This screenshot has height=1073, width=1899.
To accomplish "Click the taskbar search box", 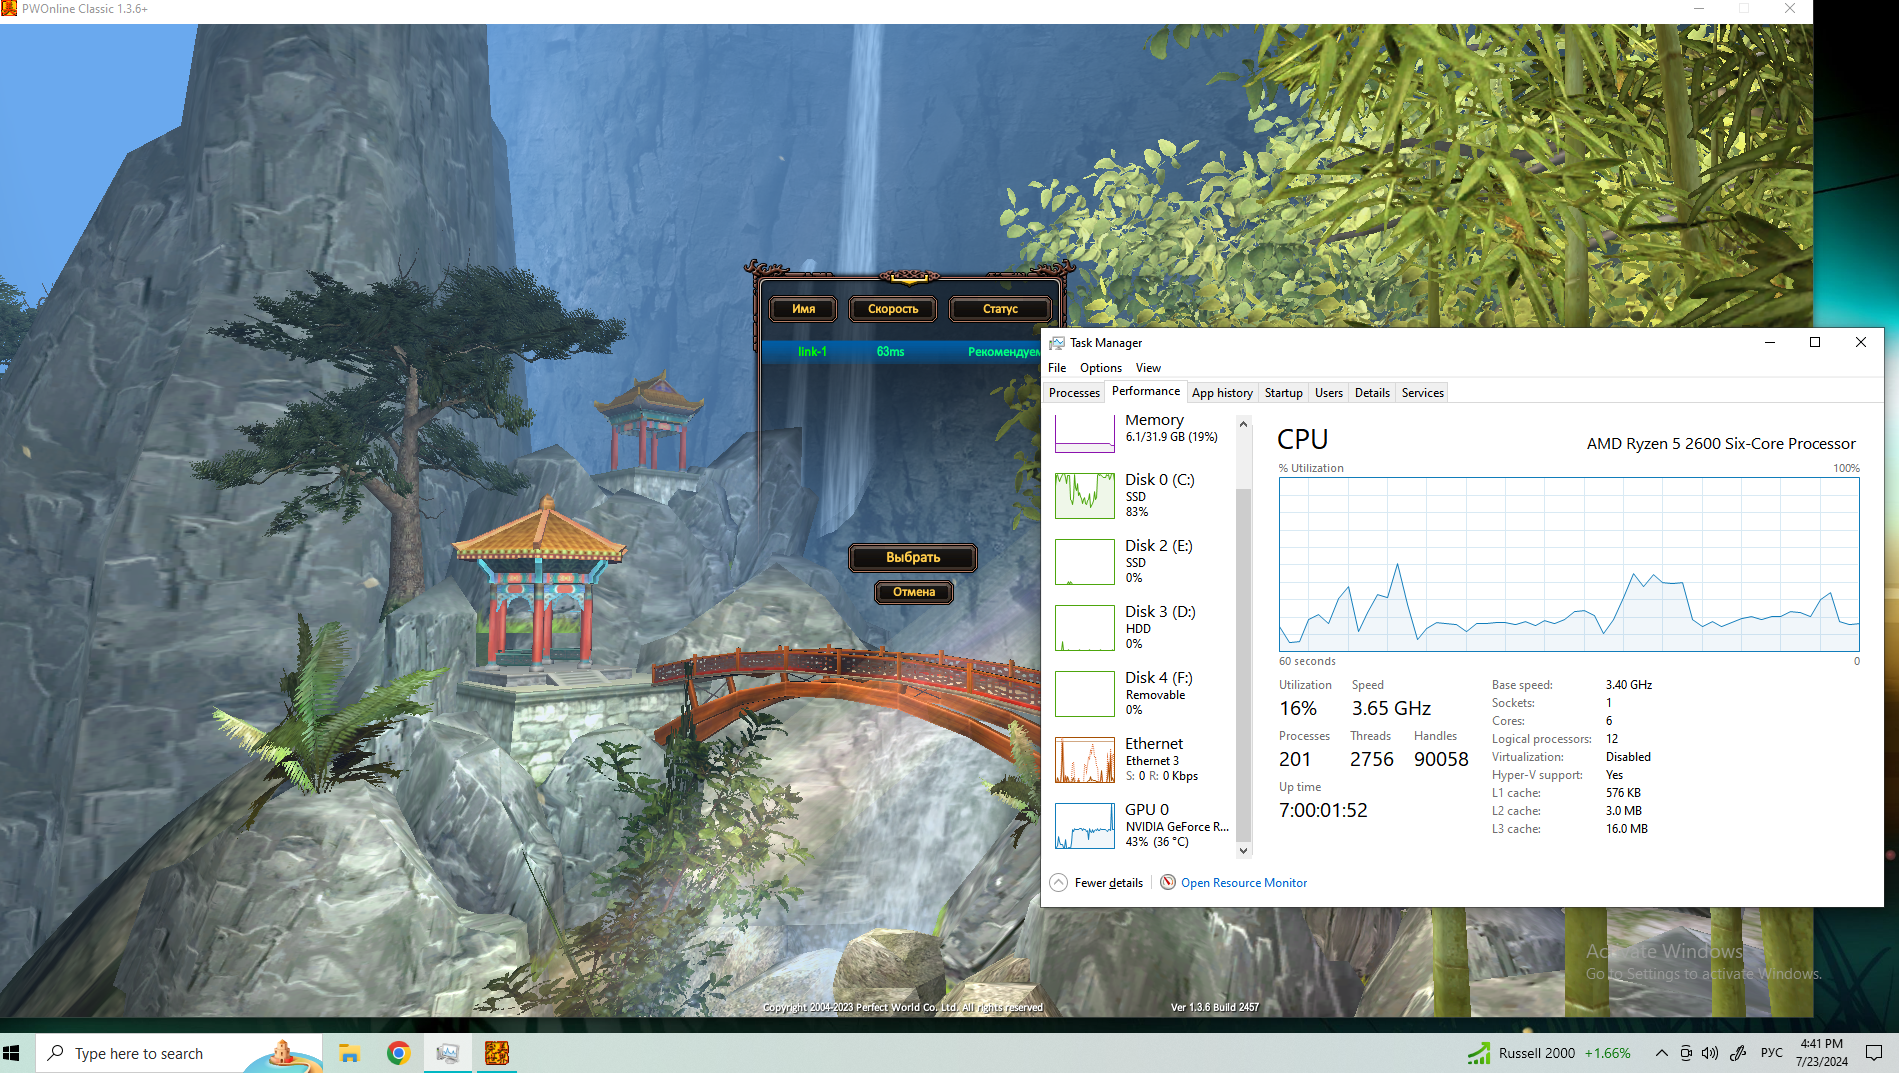I will point(180,1053).
